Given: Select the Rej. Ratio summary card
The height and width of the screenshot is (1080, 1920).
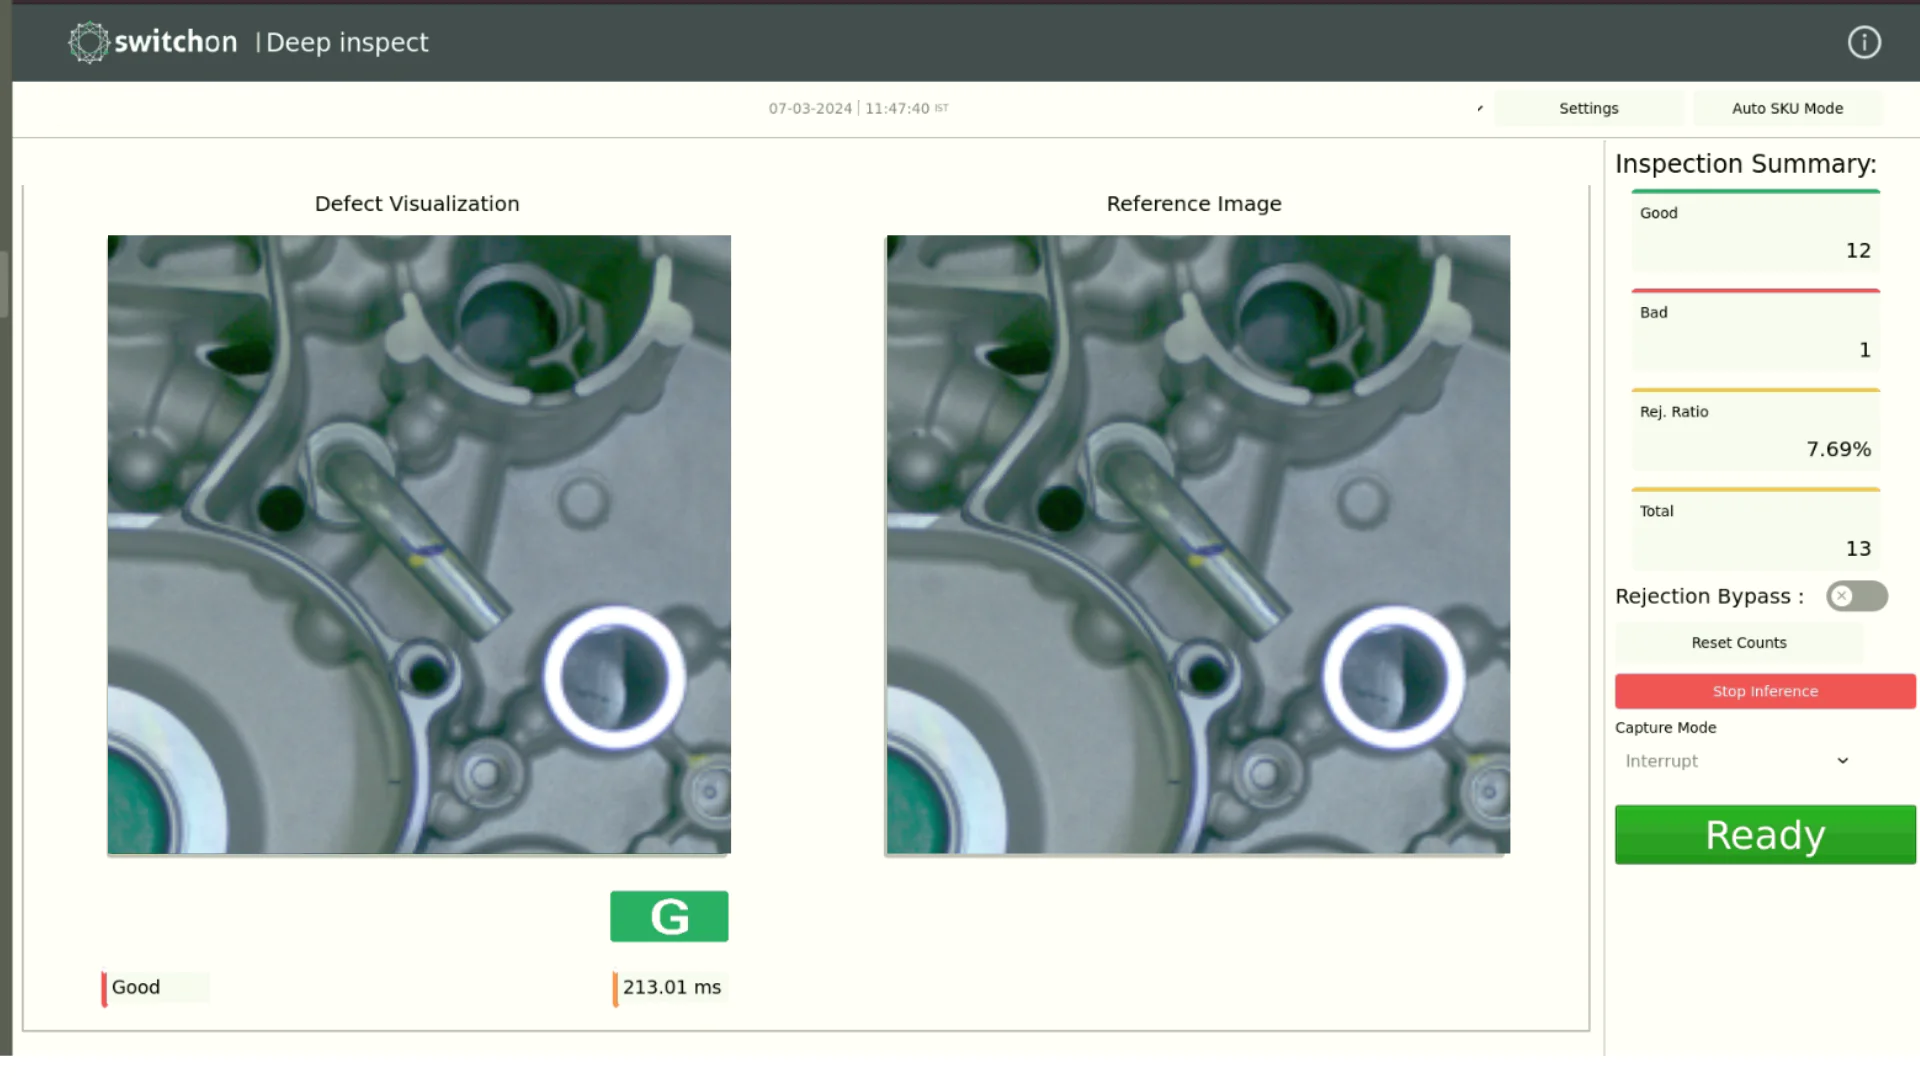Looking at the screenshot, I should pyautogui.click(x=1754, y=430).
